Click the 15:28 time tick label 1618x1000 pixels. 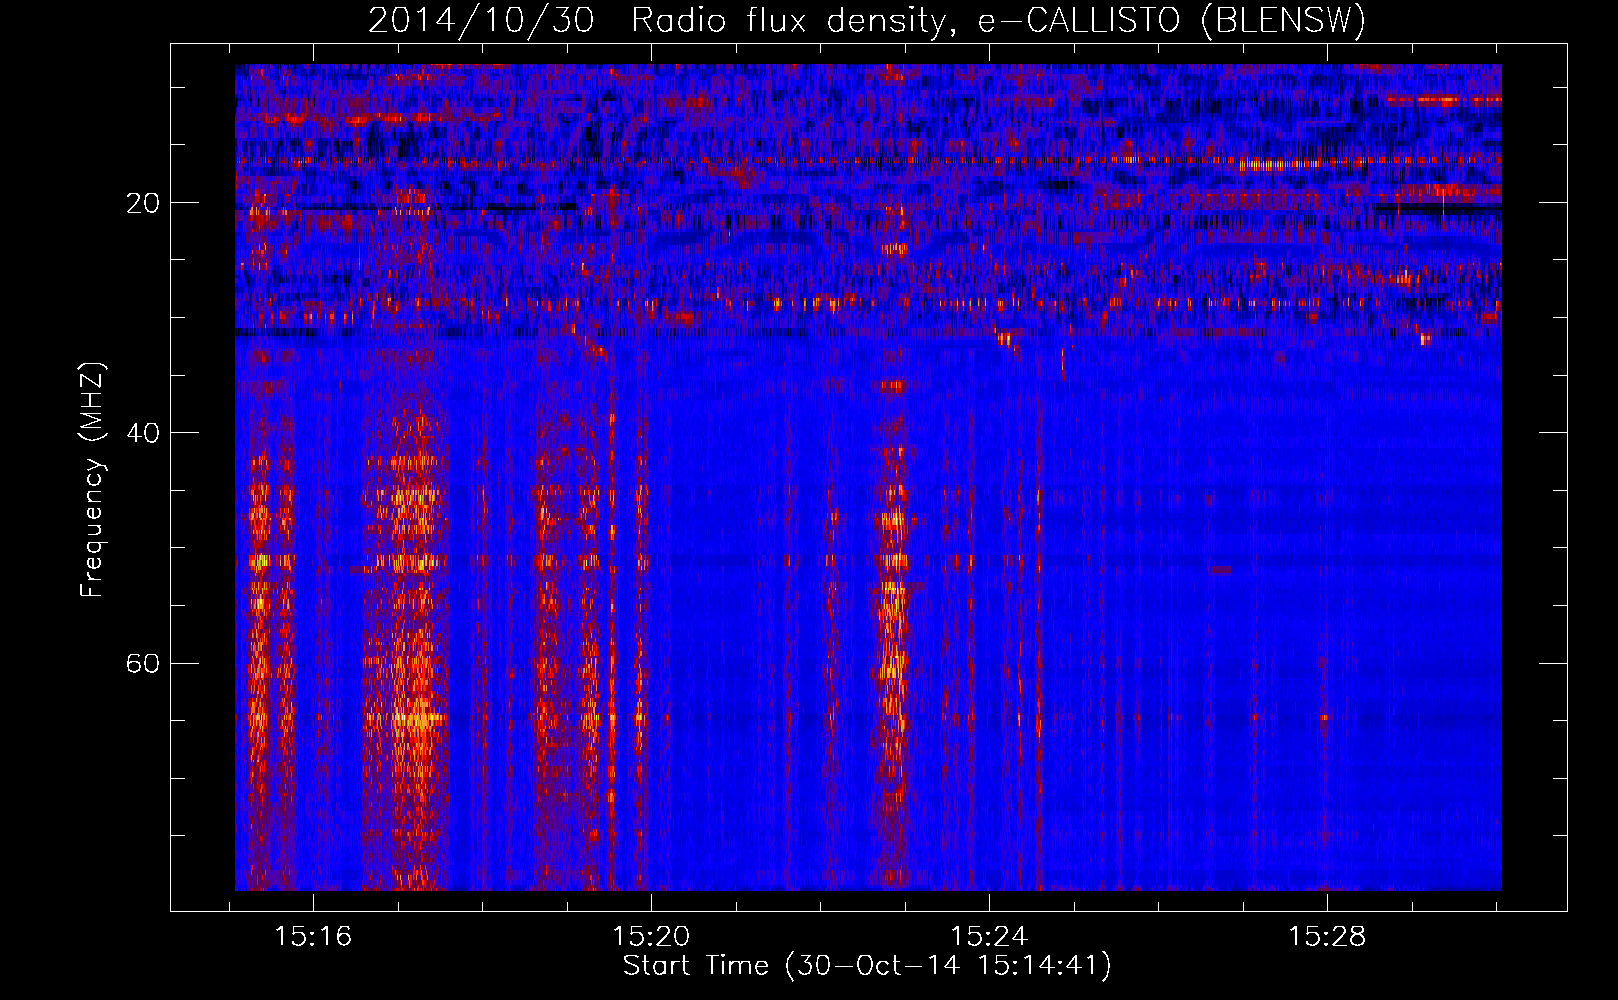click(x=1327, y=937)
